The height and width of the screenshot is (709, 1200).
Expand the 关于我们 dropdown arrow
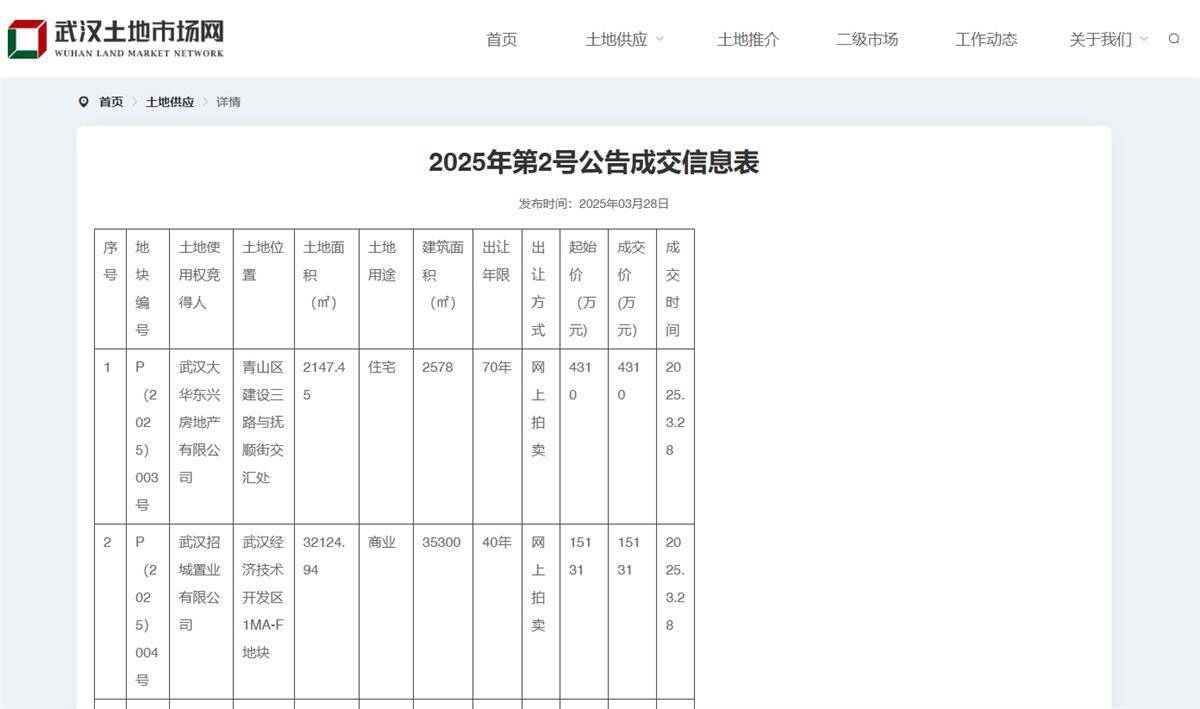click(1144, 39)
